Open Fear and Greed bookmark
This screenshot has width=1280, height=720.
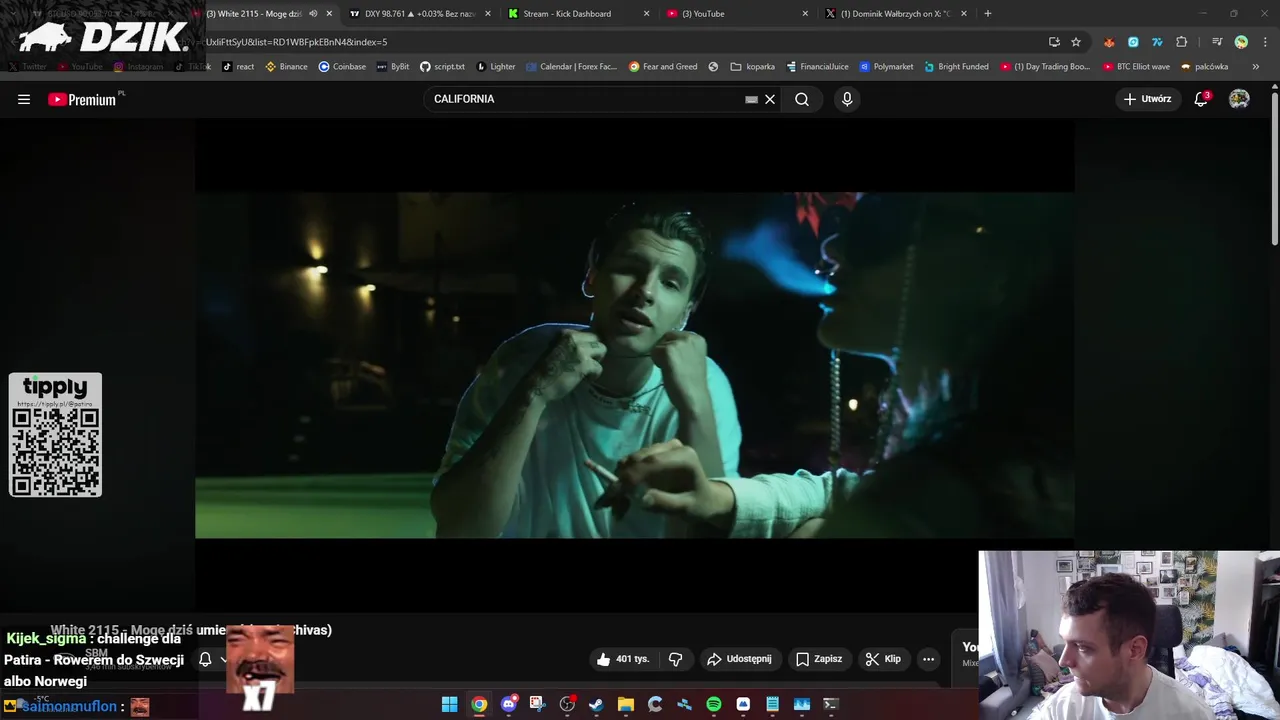click(x=663, y=67)
